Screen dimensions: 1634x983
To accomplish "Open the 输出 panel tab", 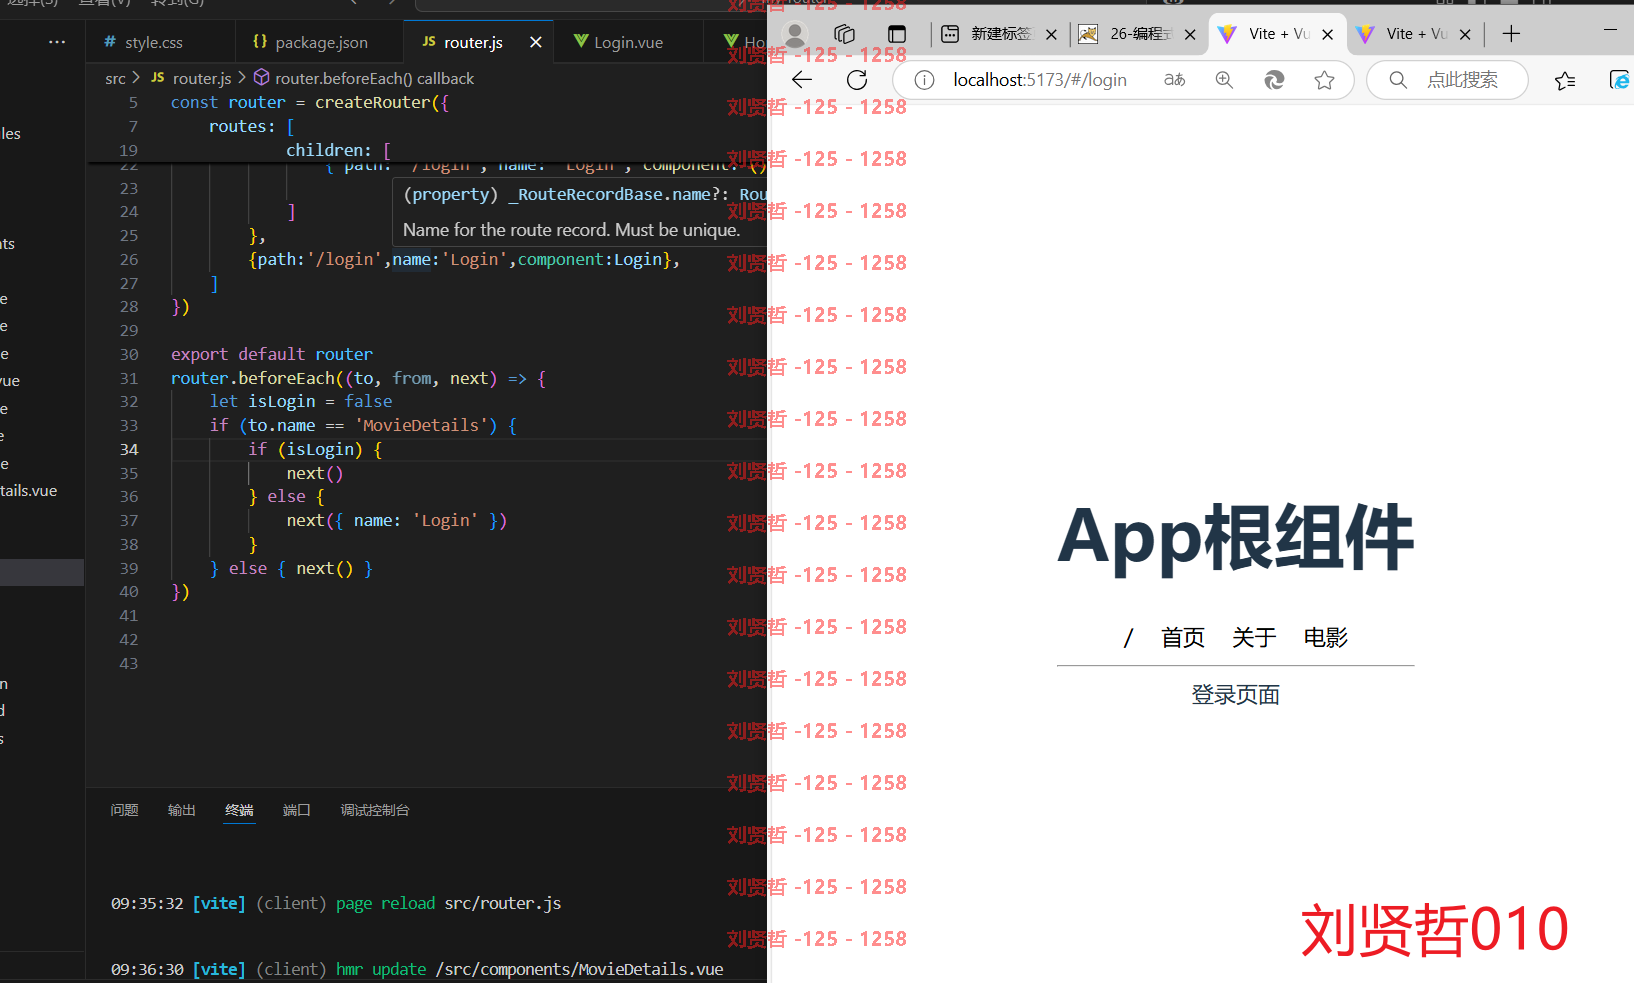I will coord(182,810).
